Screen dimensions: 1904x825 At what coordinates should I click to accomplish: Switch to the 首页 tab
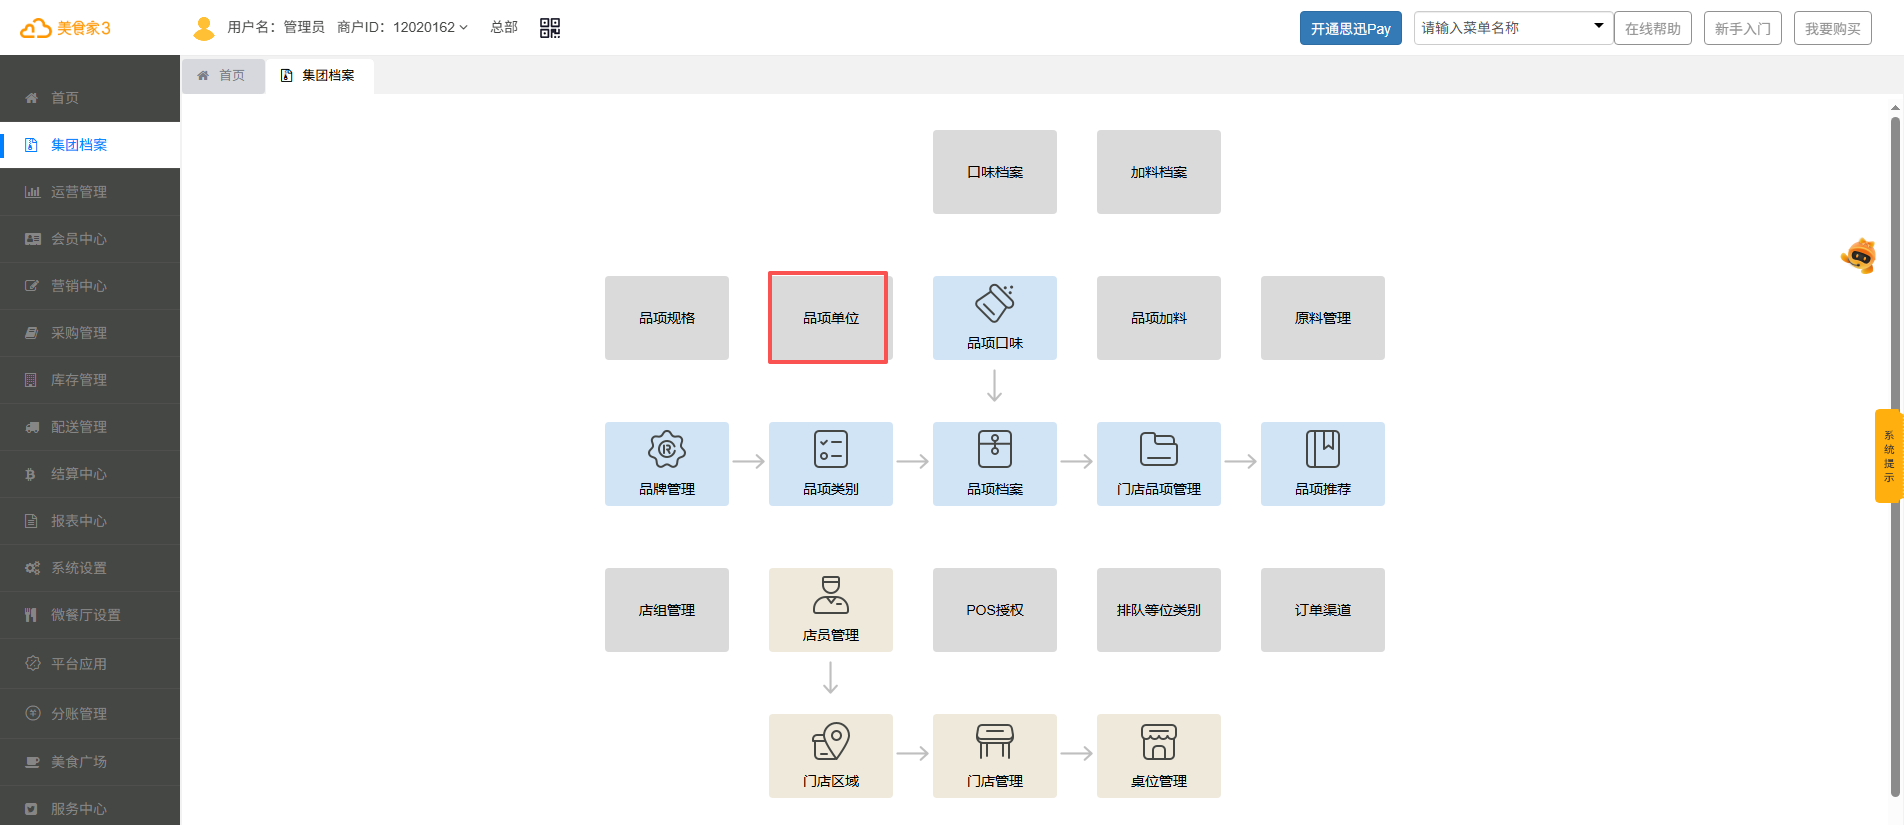point(222,76)
